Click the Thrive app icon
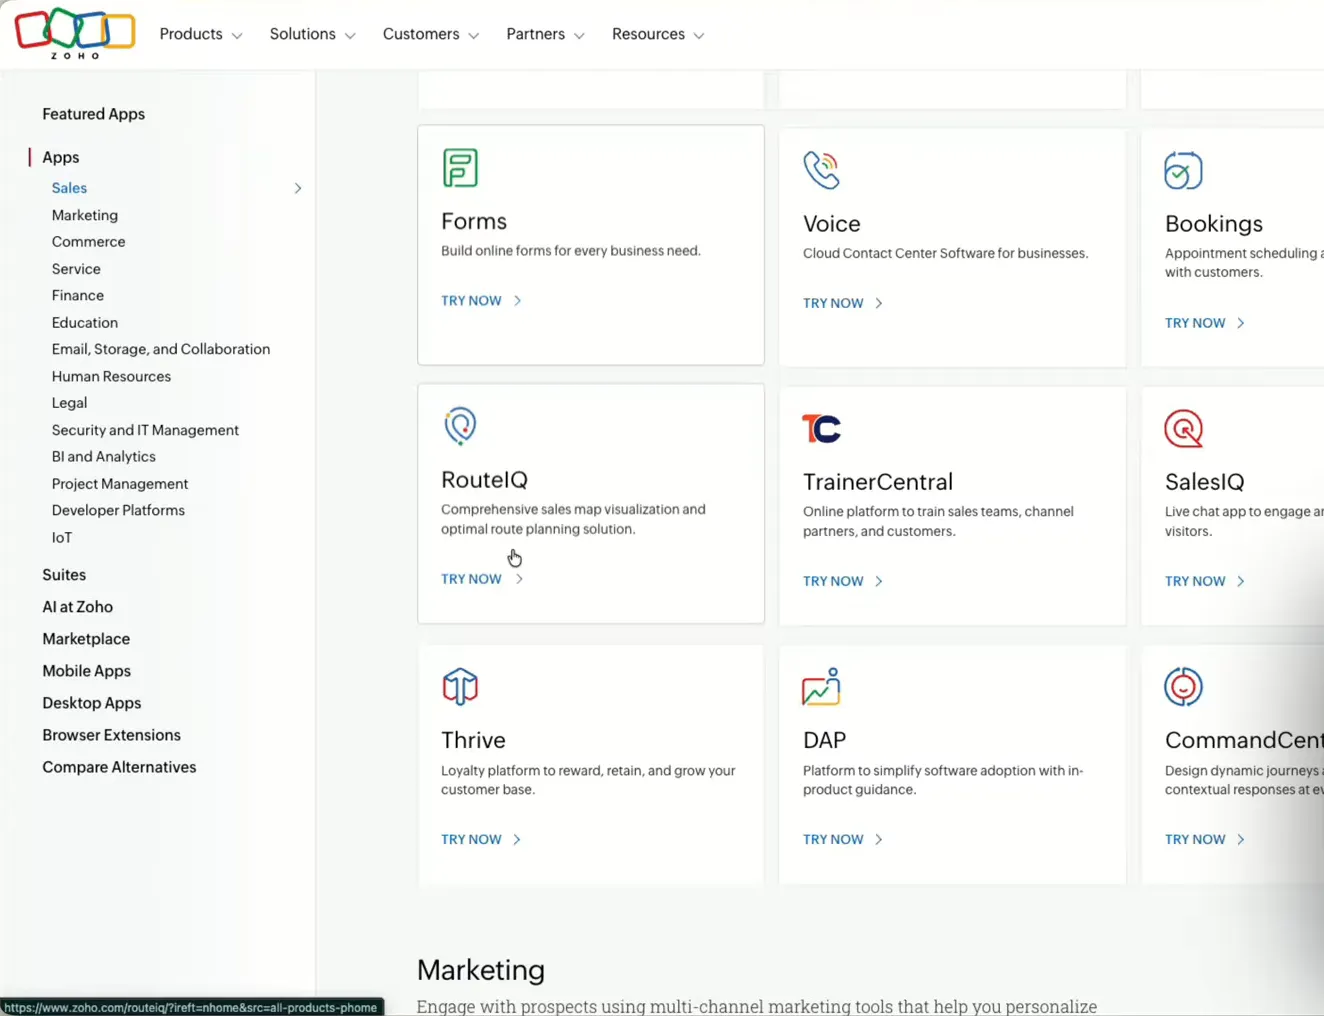 click(x=460, y=686)
